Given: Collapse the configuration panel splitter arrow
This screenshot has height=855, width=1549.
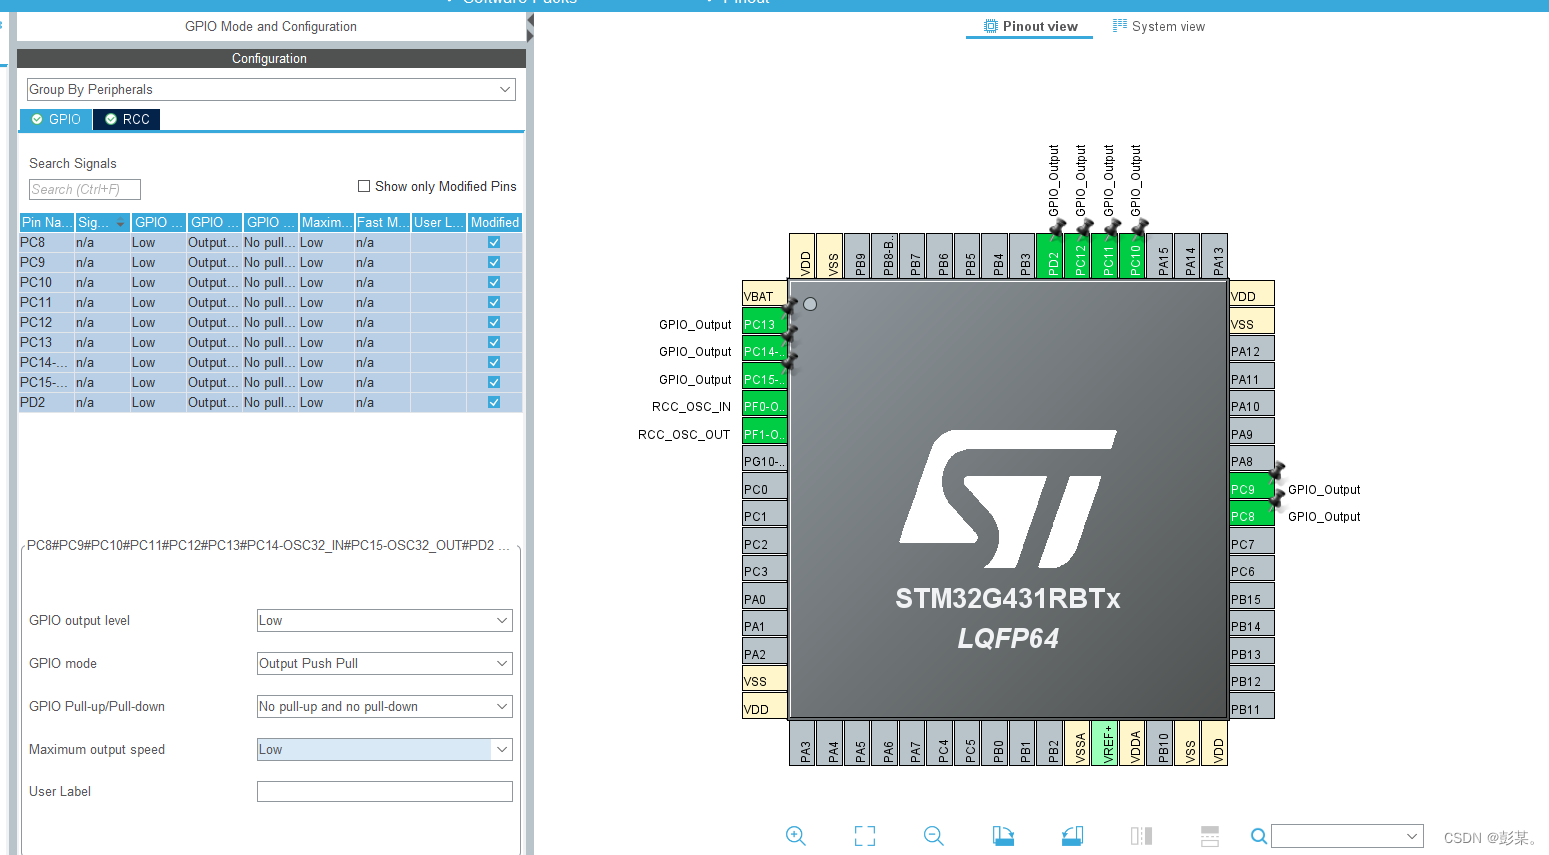Looking at the screenshot, I should 530,20.
